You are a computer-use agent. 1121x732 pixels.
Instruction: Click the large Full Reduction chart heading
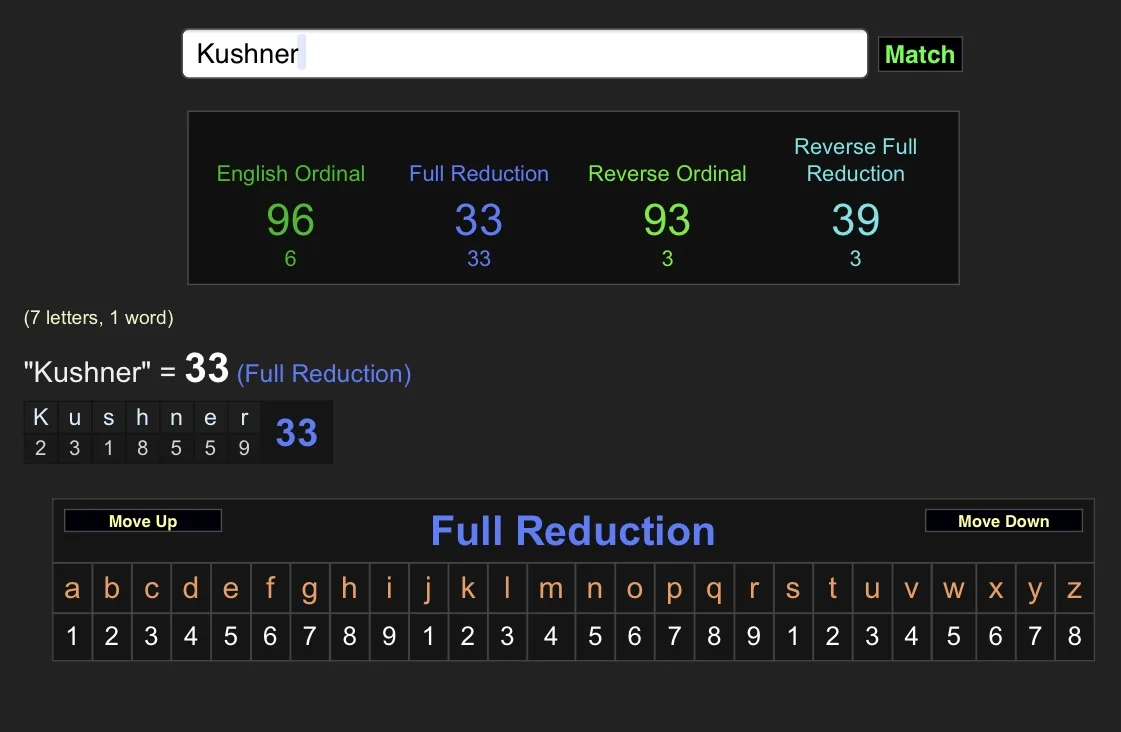[x=573, y=531]
